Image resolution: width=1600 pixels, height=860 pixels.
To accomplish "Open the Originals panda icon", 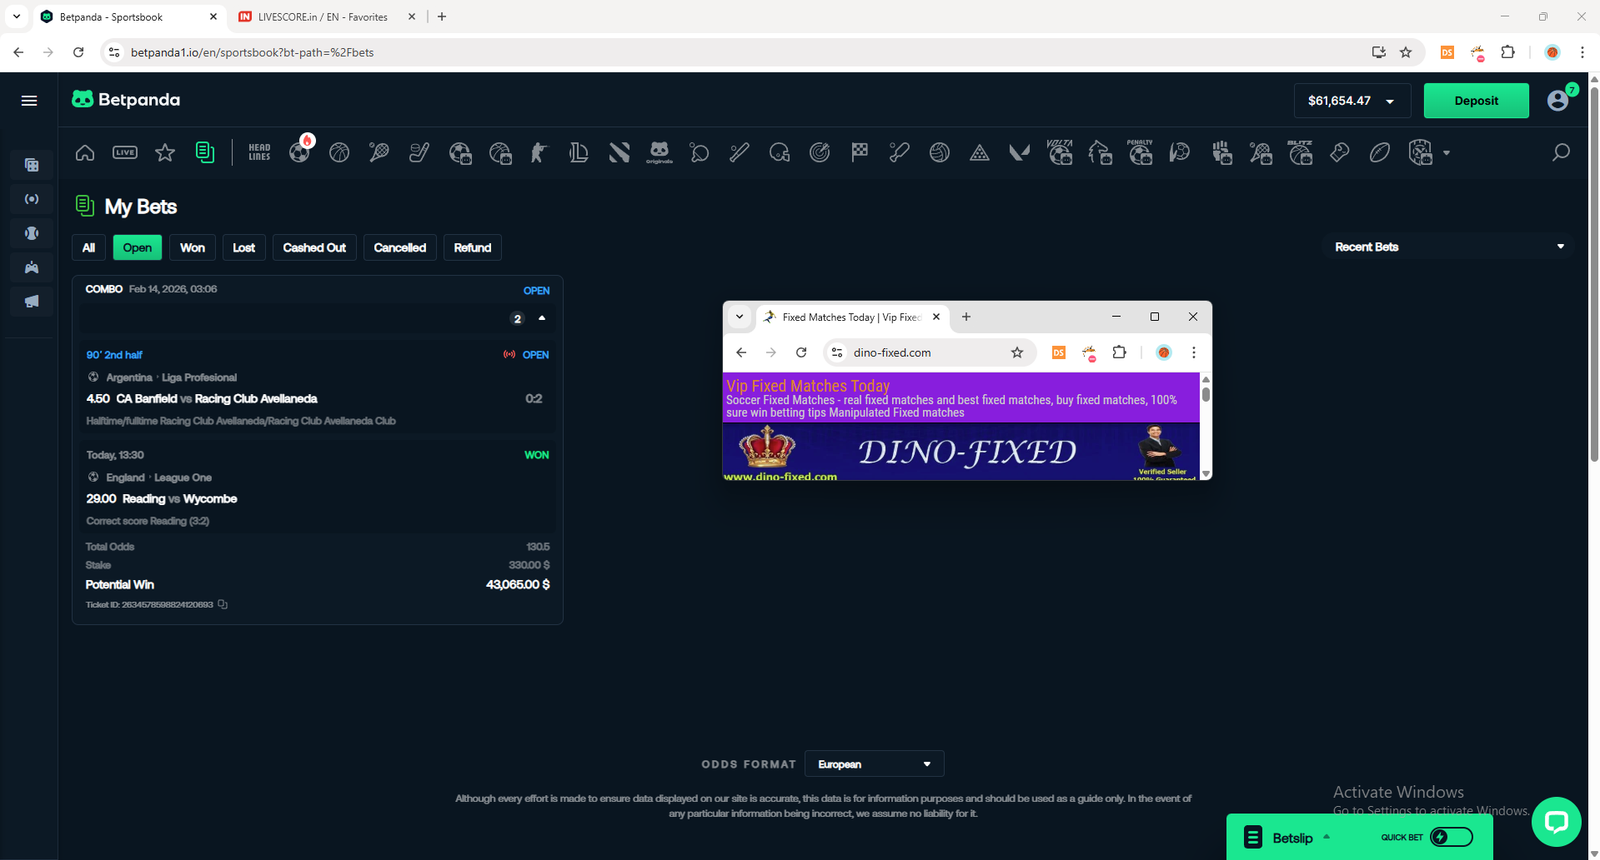I will 659,152.
